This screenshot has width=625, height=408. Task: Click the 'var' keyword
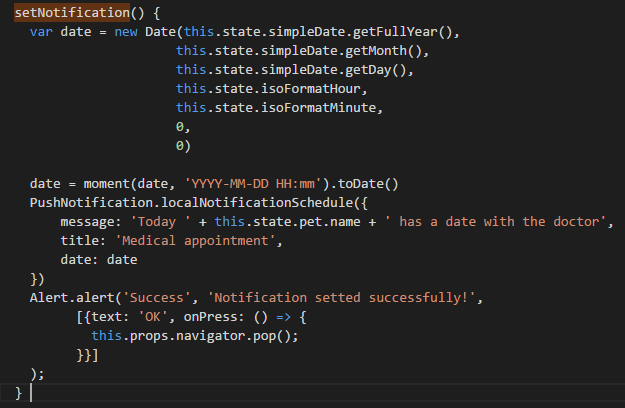tap(41, 32)
